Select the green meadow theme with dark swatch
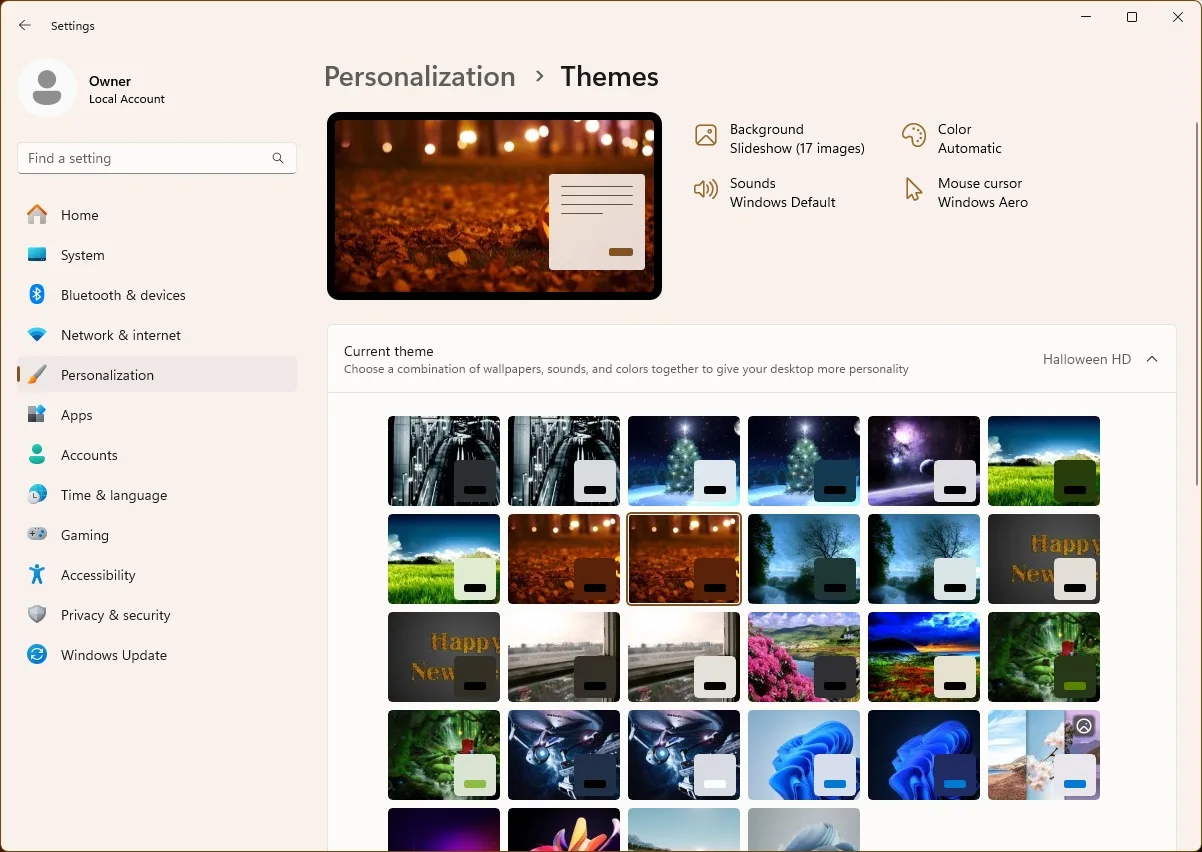 tap(1044, 461)
